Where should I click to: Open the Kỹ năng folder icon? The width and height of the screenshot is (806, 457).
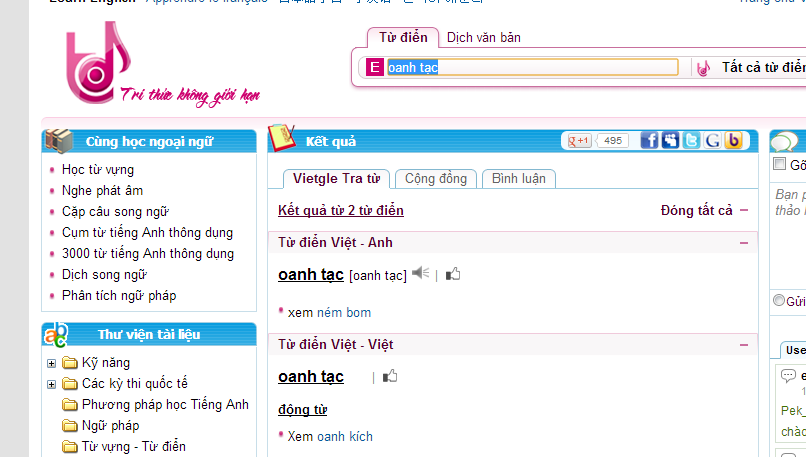69,363
